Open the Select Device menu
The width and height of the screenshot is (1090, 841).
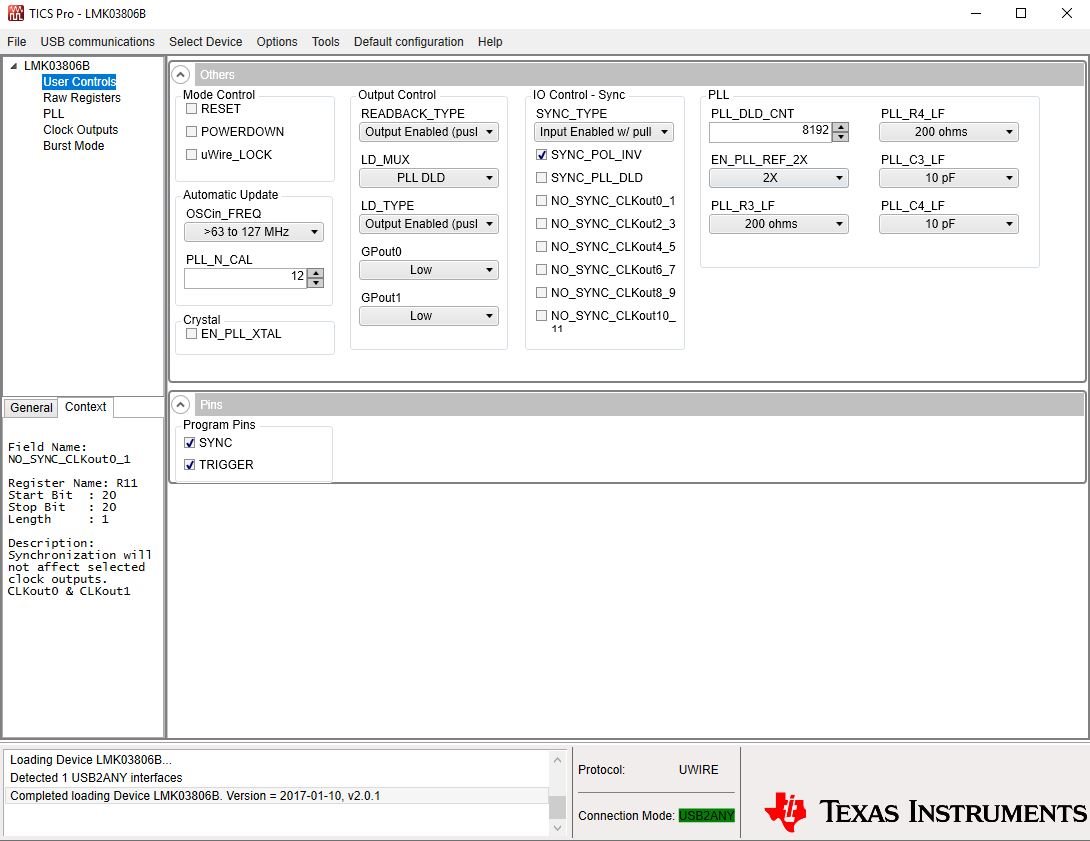206,42
